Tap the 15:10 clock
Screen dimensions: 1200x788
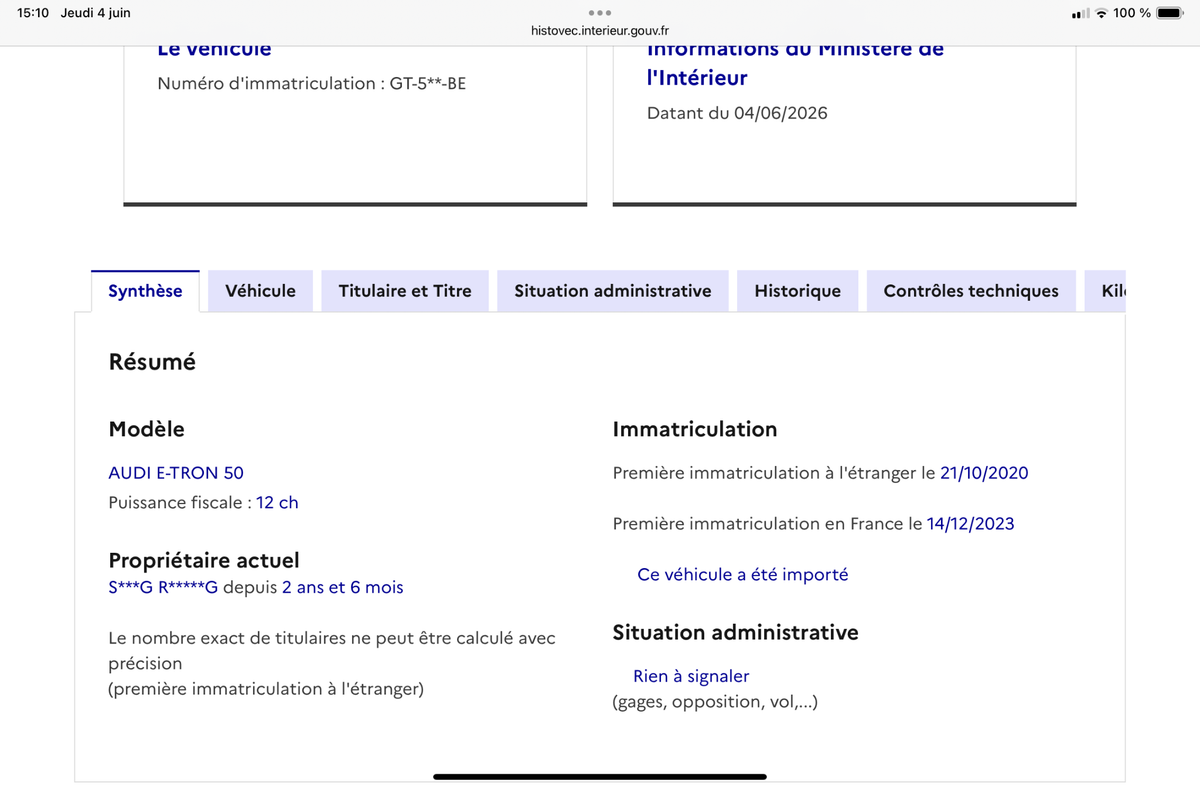point(33,13)
